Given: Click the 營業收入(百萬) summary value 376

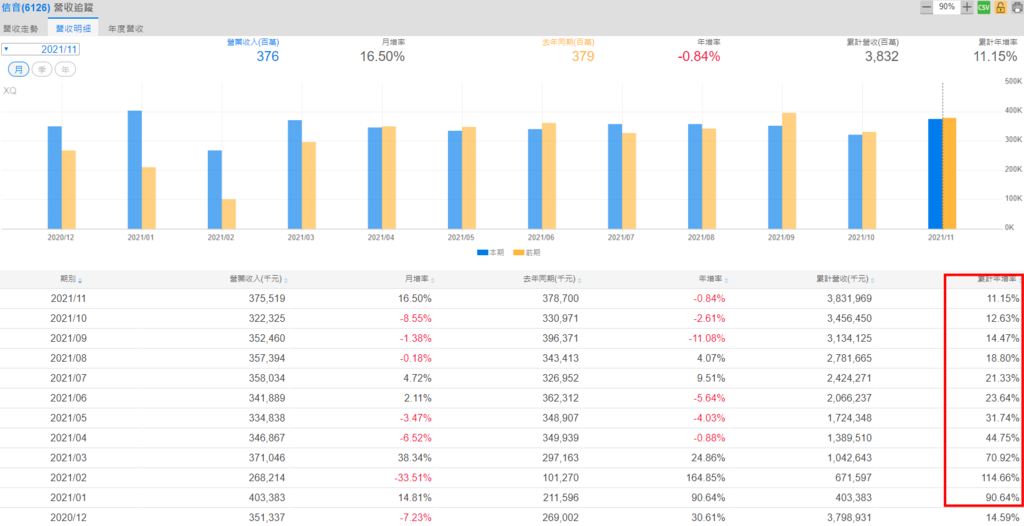Looking at the screenshot, I should 268,56.
